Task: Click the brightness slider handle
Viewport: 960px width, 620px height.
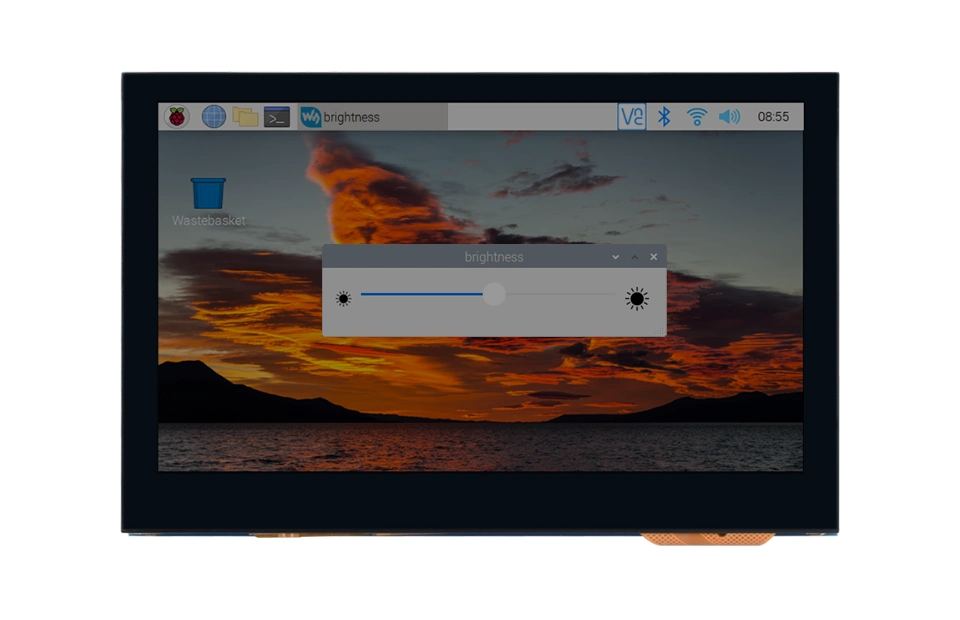Action: click(494, 294)
